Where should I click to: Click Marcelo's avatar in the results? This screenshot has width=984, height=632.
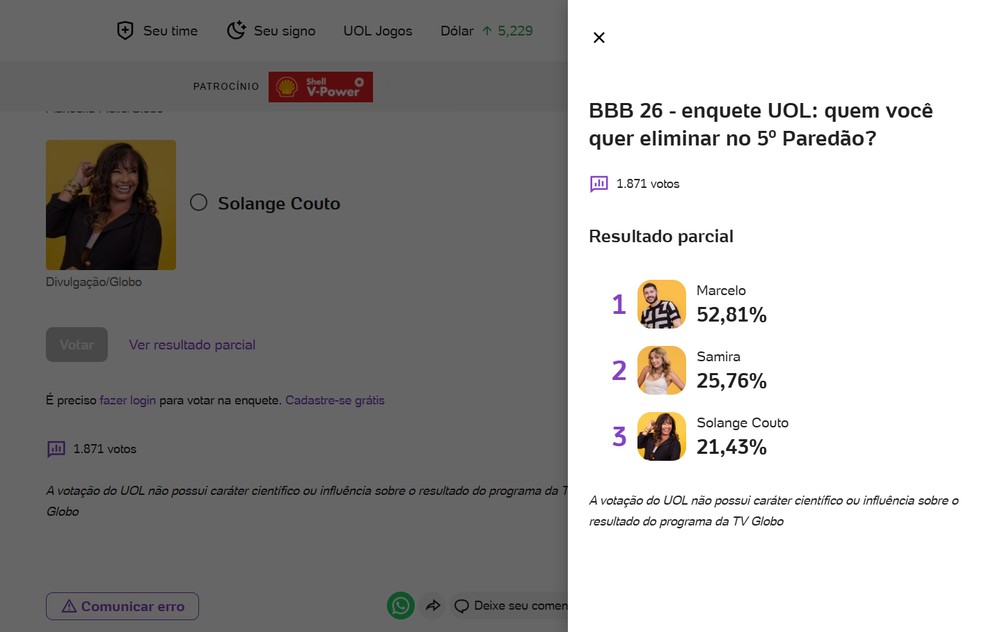point(661,304)
